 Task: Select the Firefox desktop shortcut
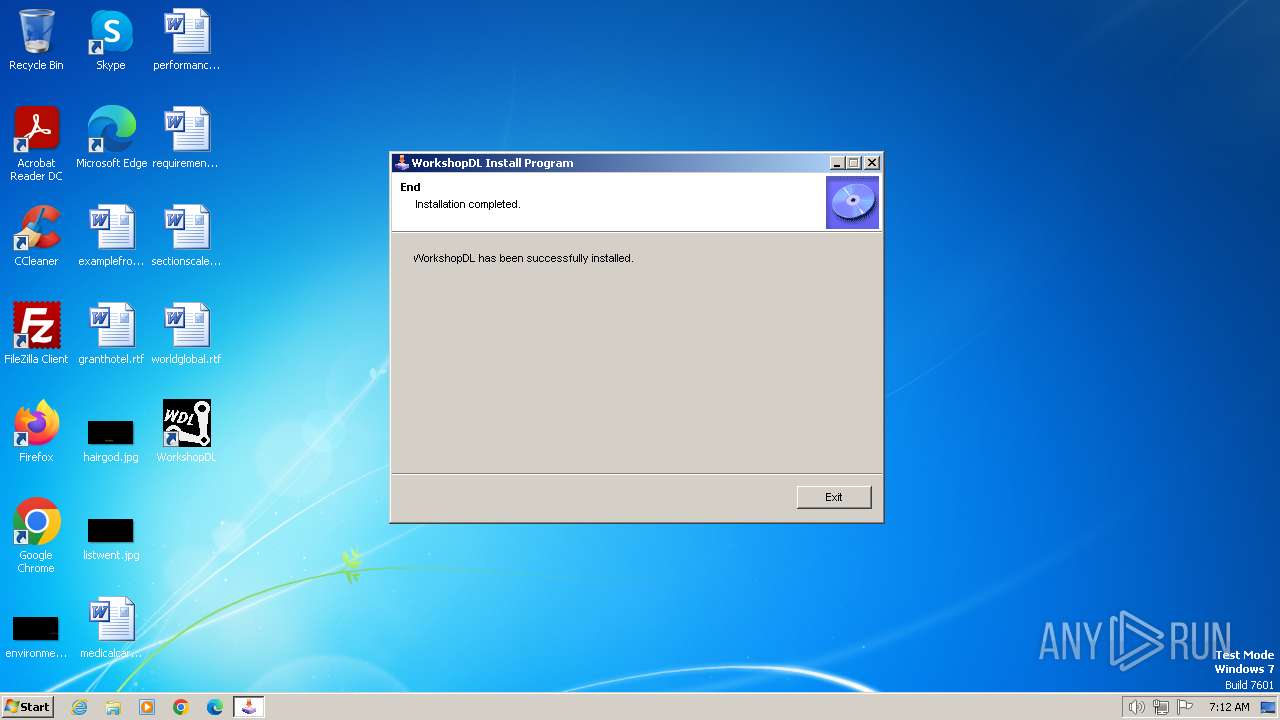click(x=36, y=433)
